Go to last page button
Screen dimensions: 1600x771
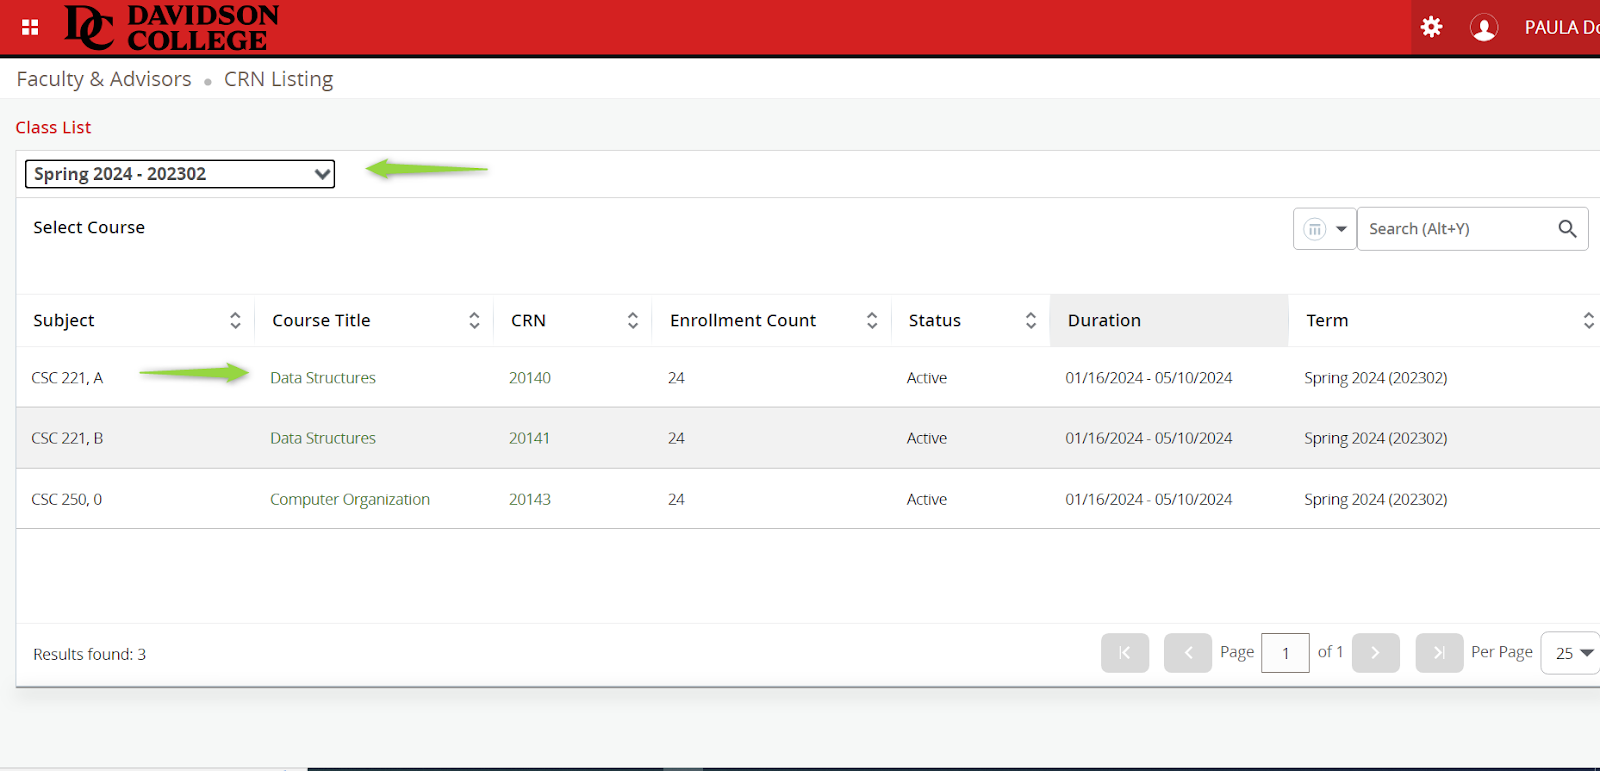coord(1440,653)
